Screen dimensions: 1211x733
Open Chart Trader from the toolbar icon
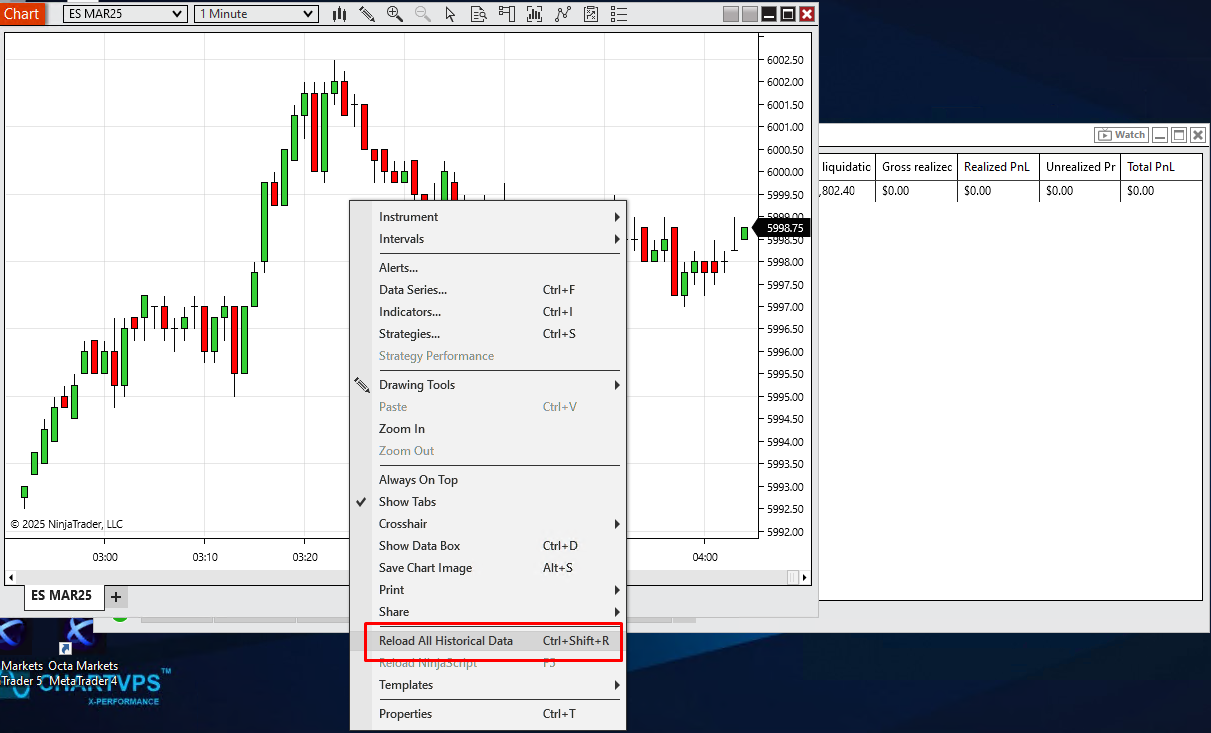click(507, 14)
